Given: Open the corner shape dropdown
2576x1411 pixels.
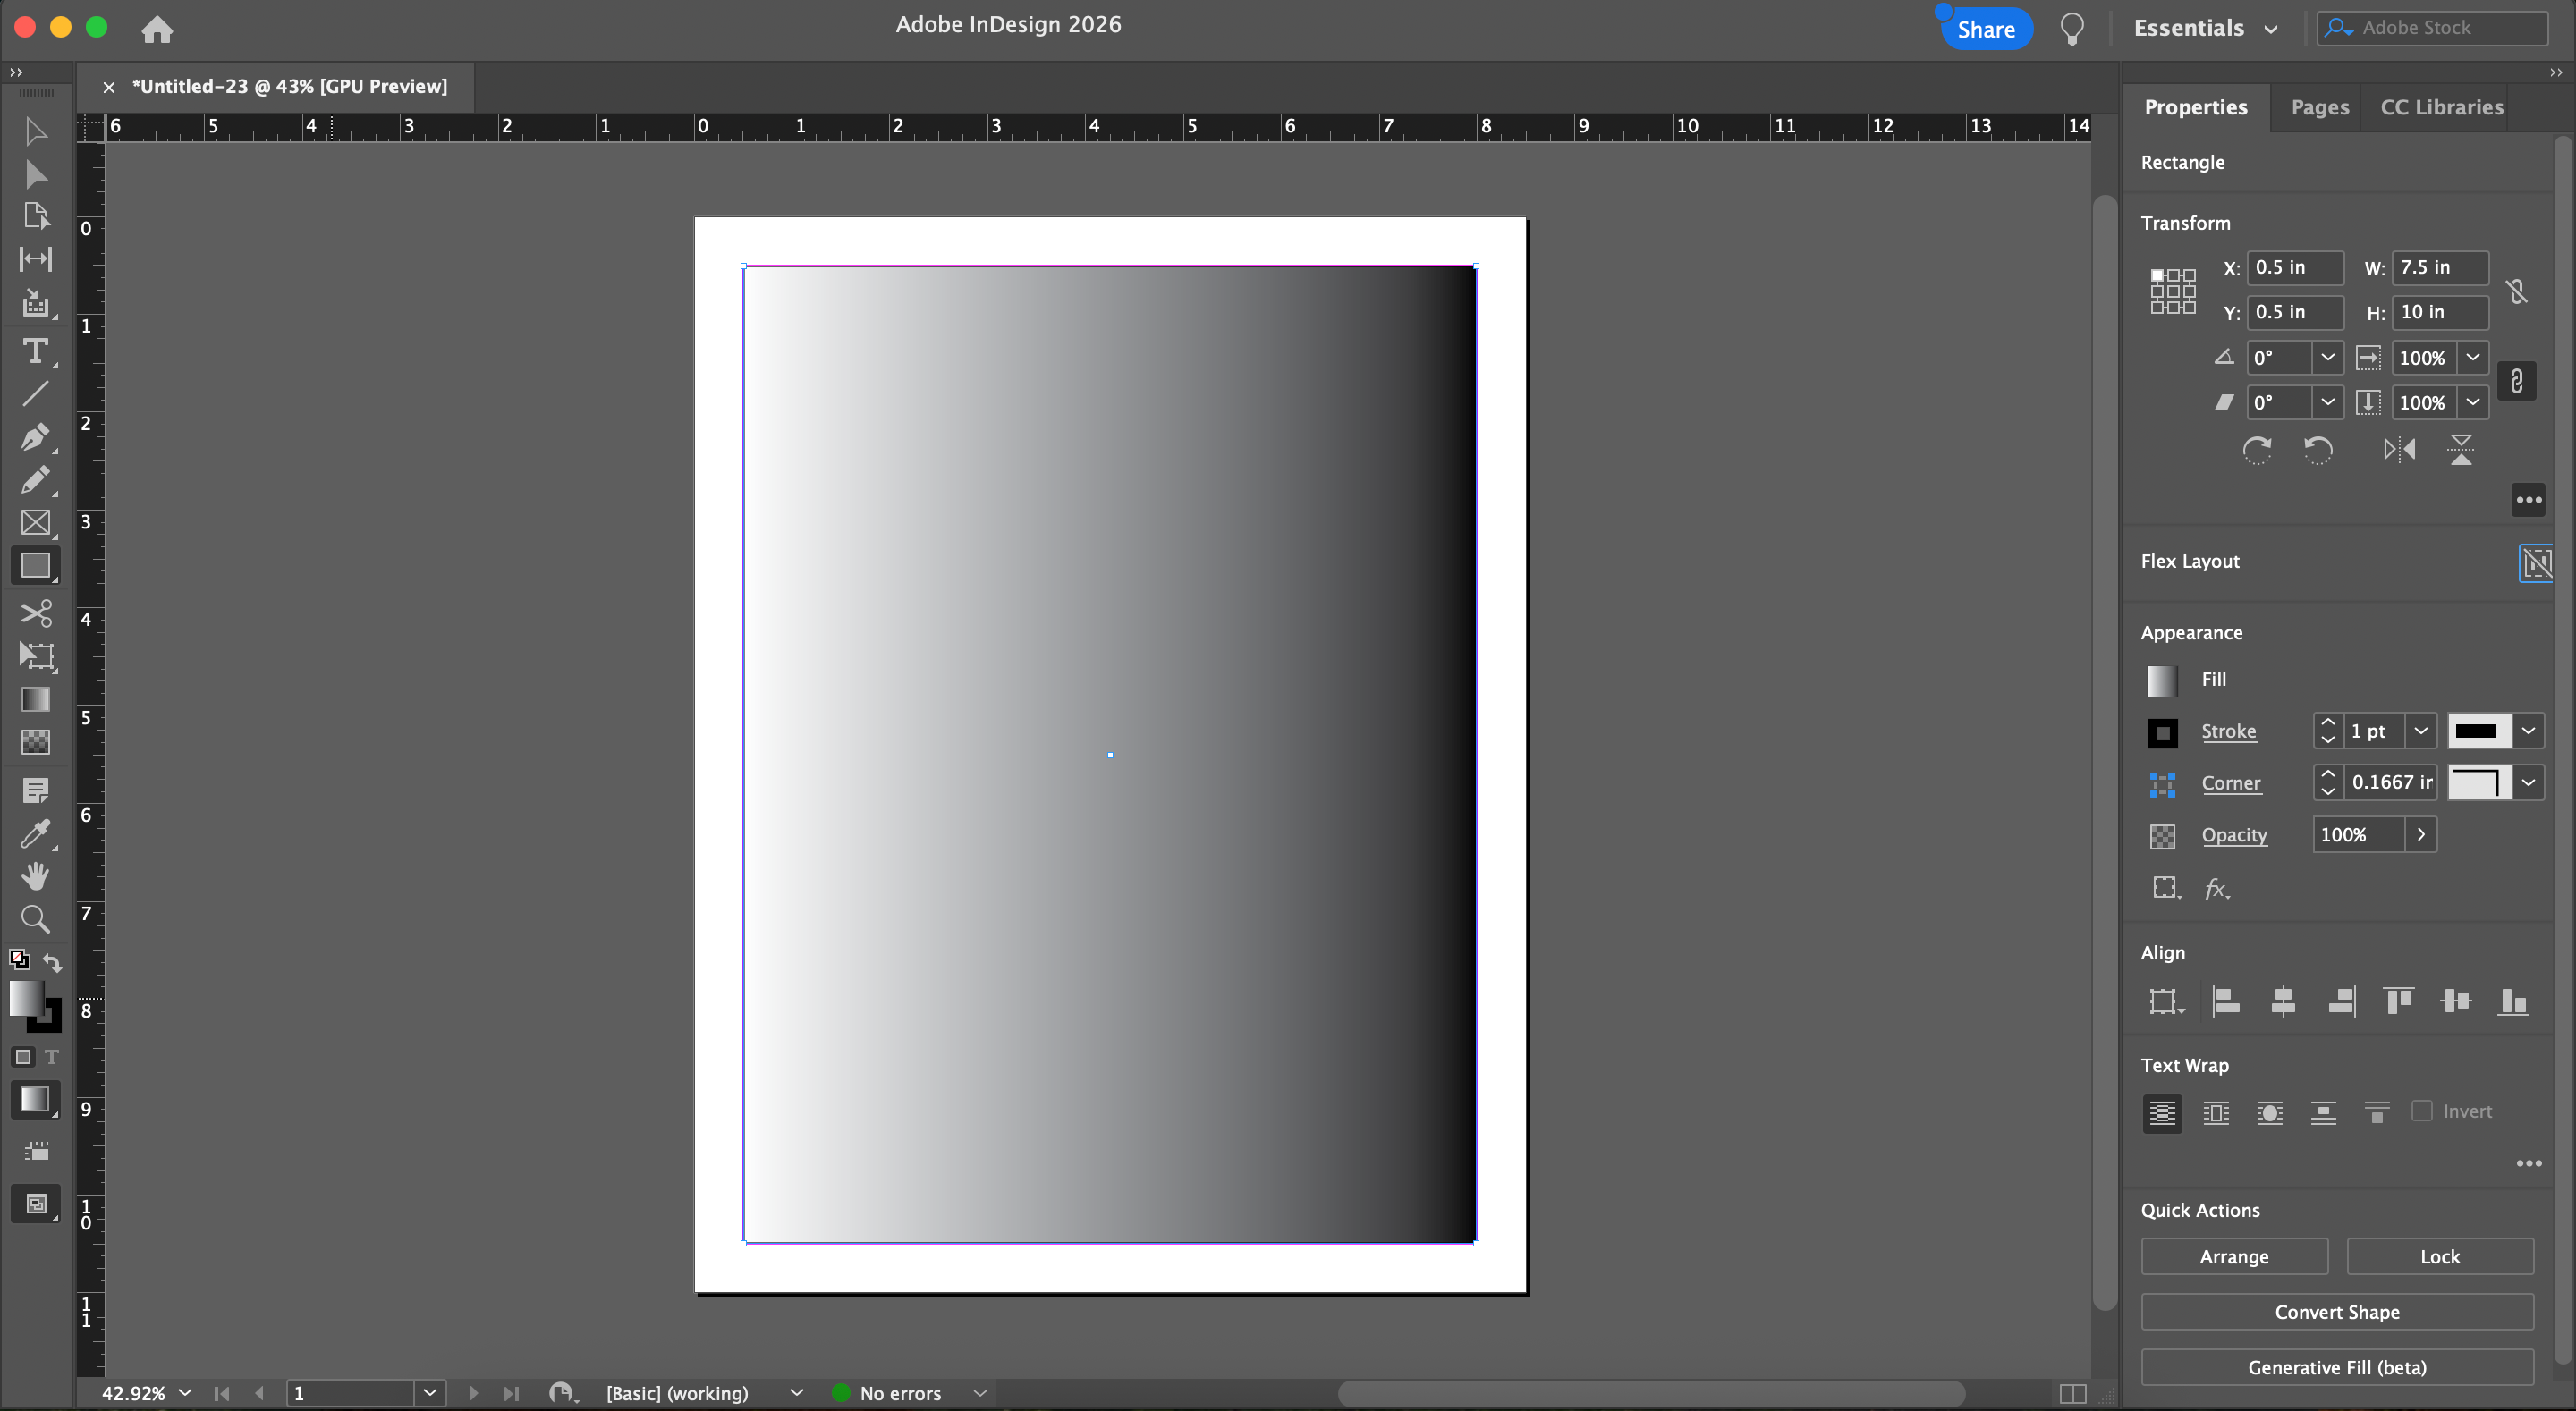Looking at the screenshot, I should (x=2529, y=783).
